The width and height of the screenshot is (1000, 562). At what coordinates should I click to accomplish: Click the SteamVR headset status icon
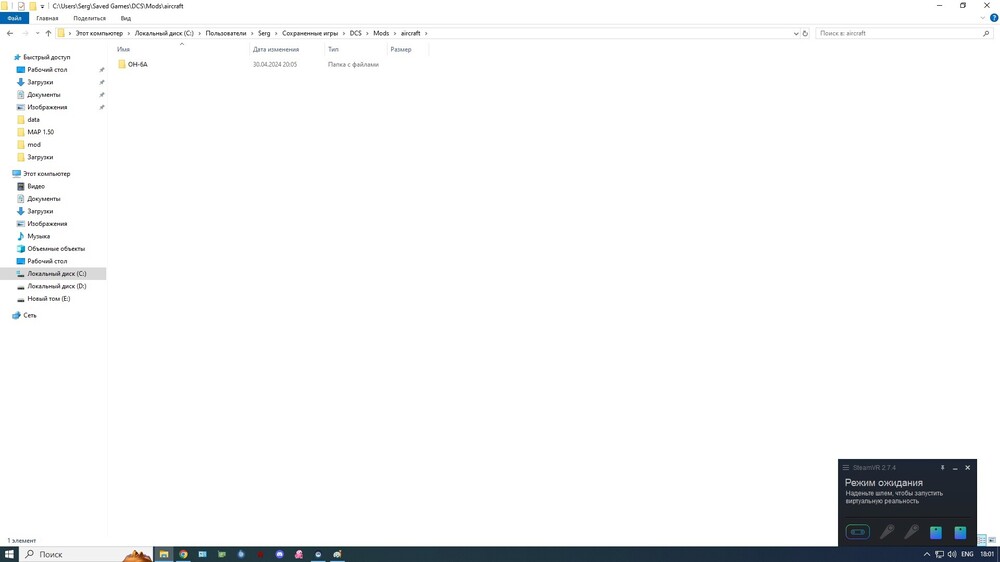(x=858, y=531)
